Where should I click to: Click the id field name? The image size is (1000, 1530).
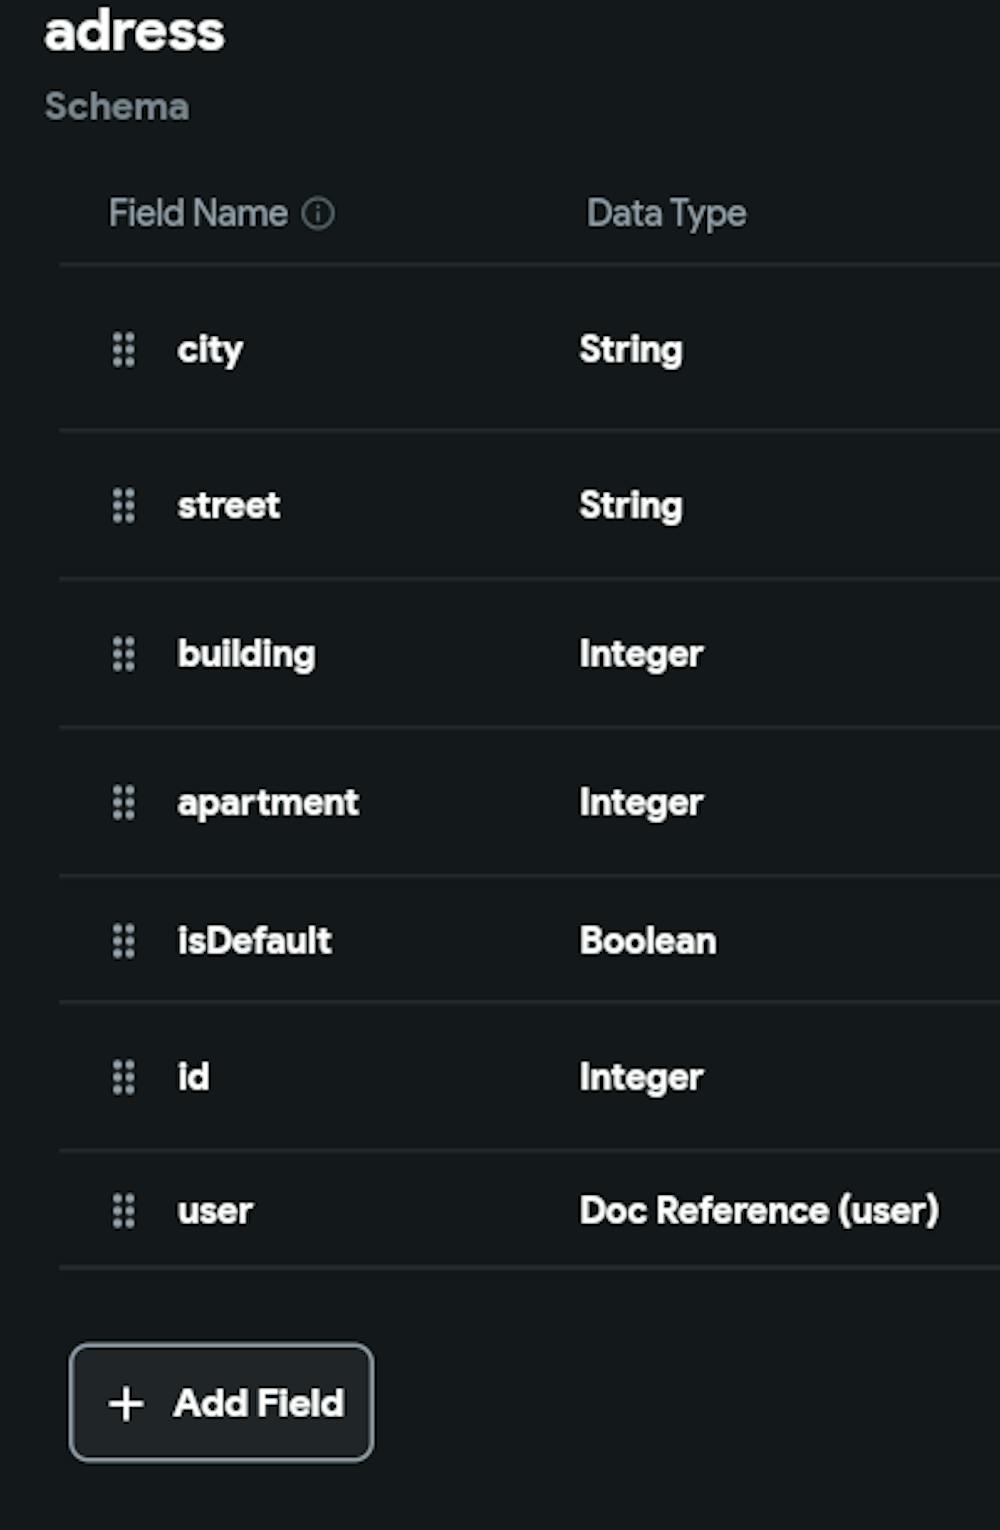click(x=194, y=1077)
